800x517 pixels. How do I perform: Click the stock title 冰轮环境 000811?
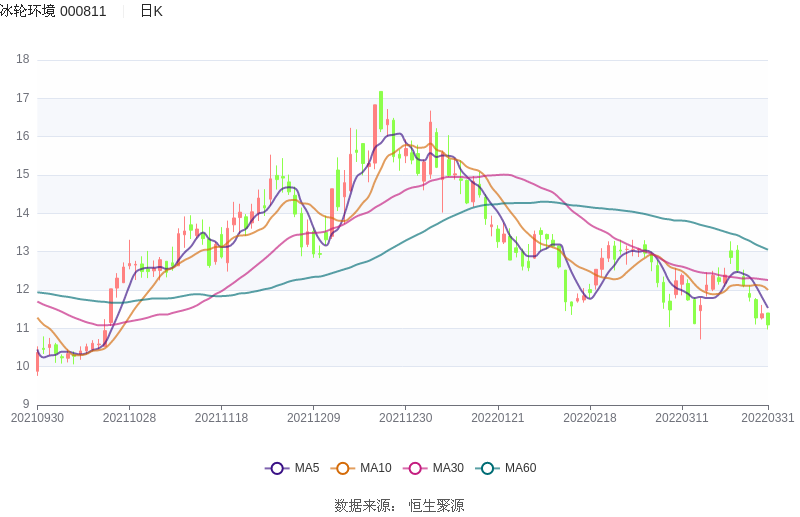pos(54,11)
